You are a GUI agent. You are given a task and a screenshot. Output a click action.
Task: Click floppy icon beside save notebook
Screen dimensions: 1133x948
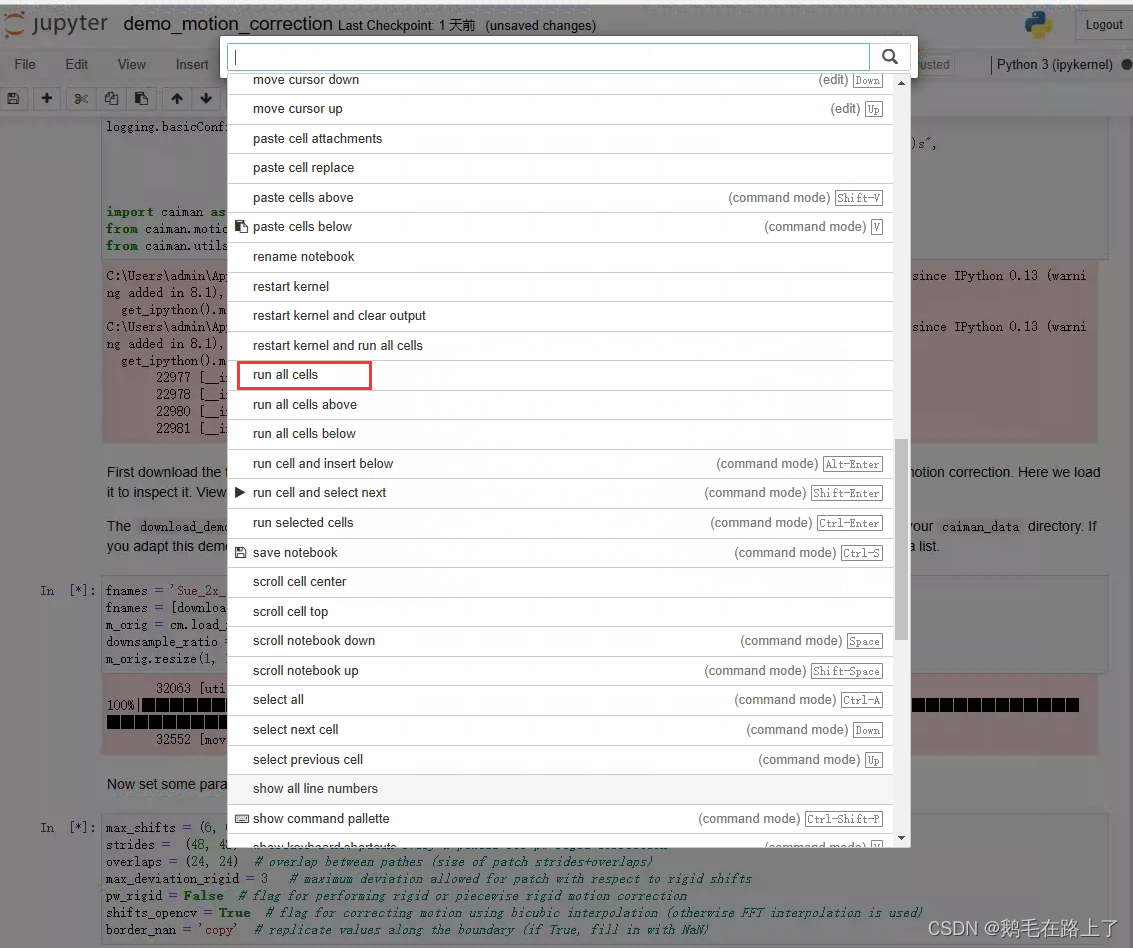(x=241, y=553)
